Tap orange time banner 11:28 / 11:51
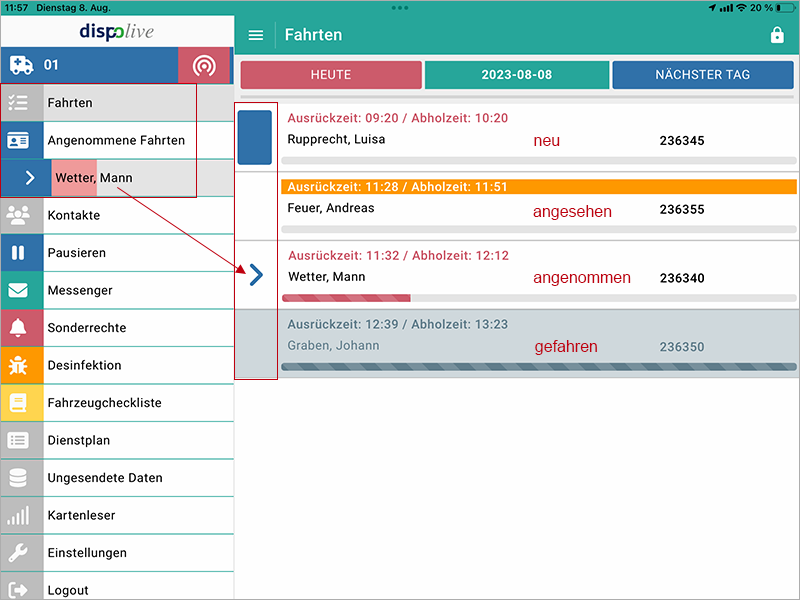800x600 pixels. (539, 187)
